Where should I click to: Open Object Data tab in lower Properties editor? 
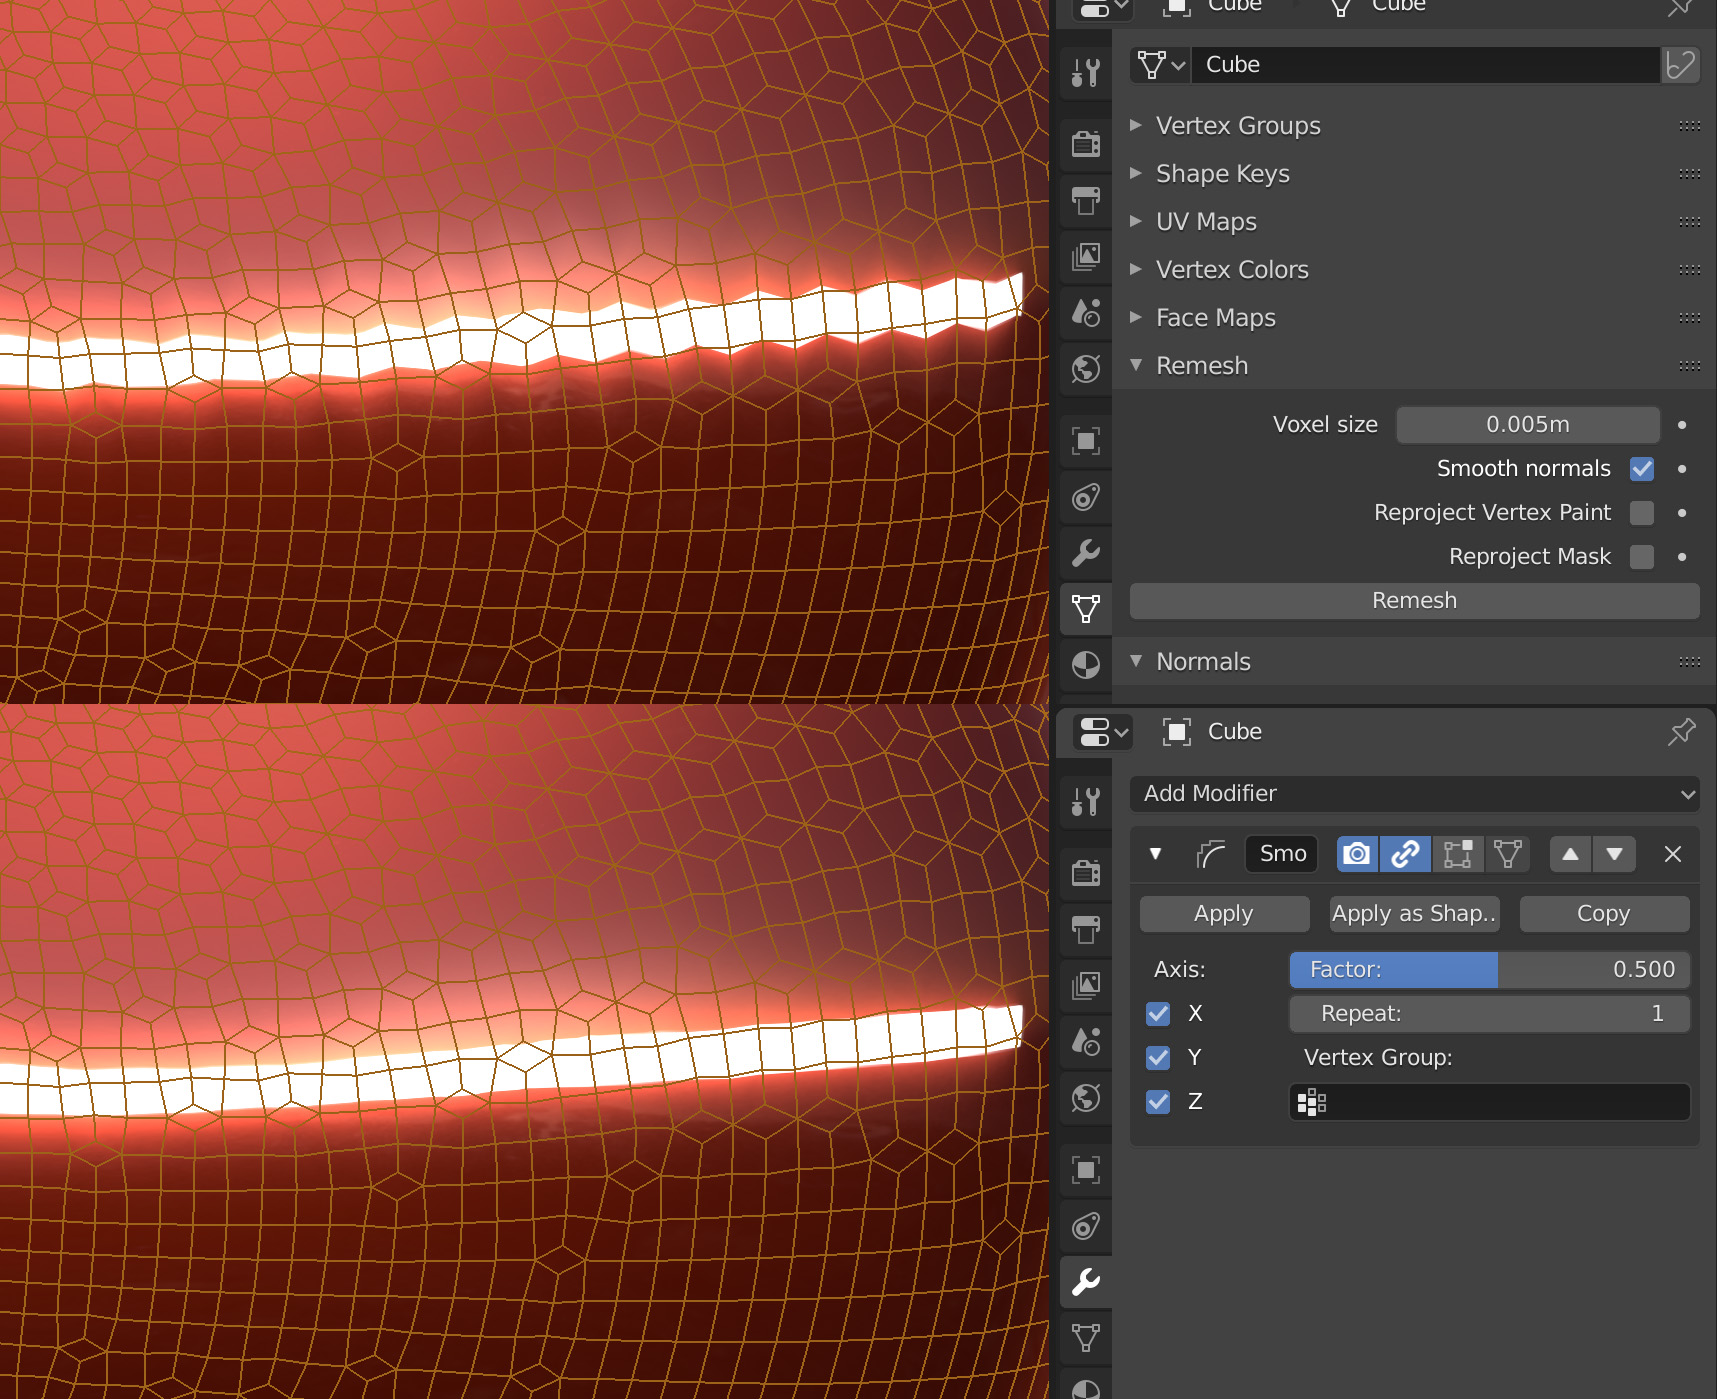(1086, 1338)
